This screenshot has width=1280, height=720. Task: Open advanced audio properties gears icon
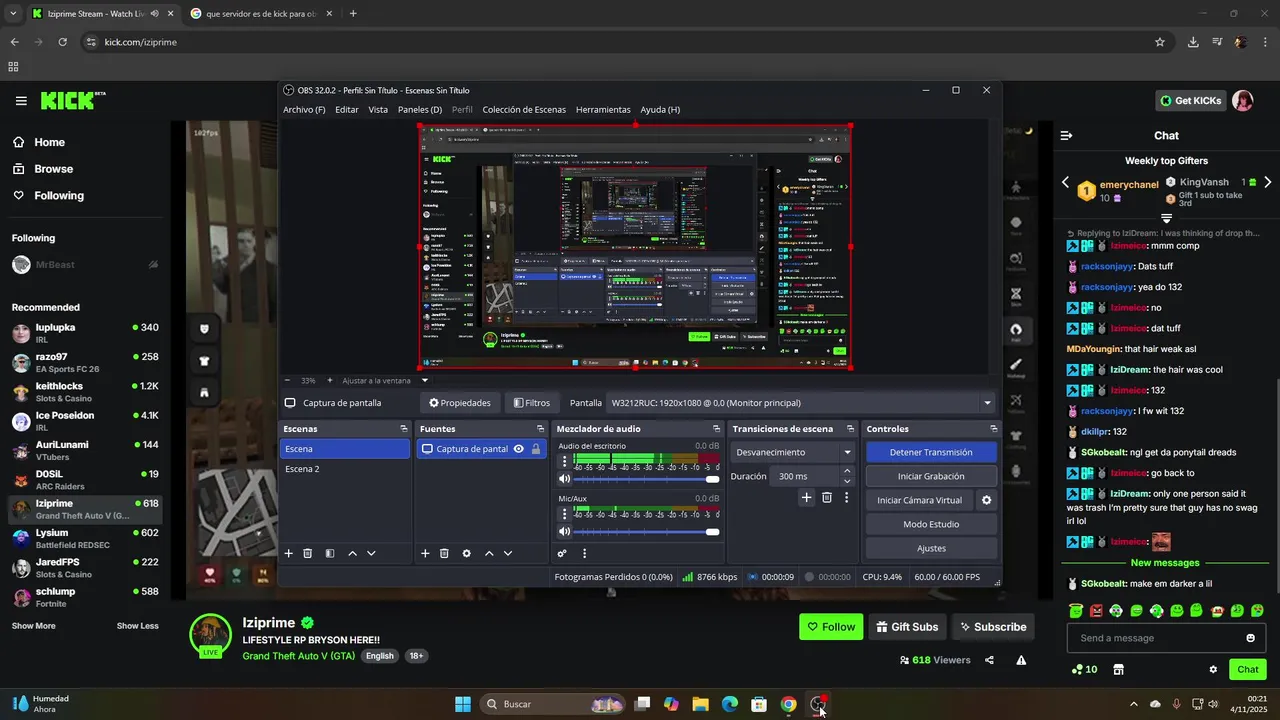coord(562,553)
